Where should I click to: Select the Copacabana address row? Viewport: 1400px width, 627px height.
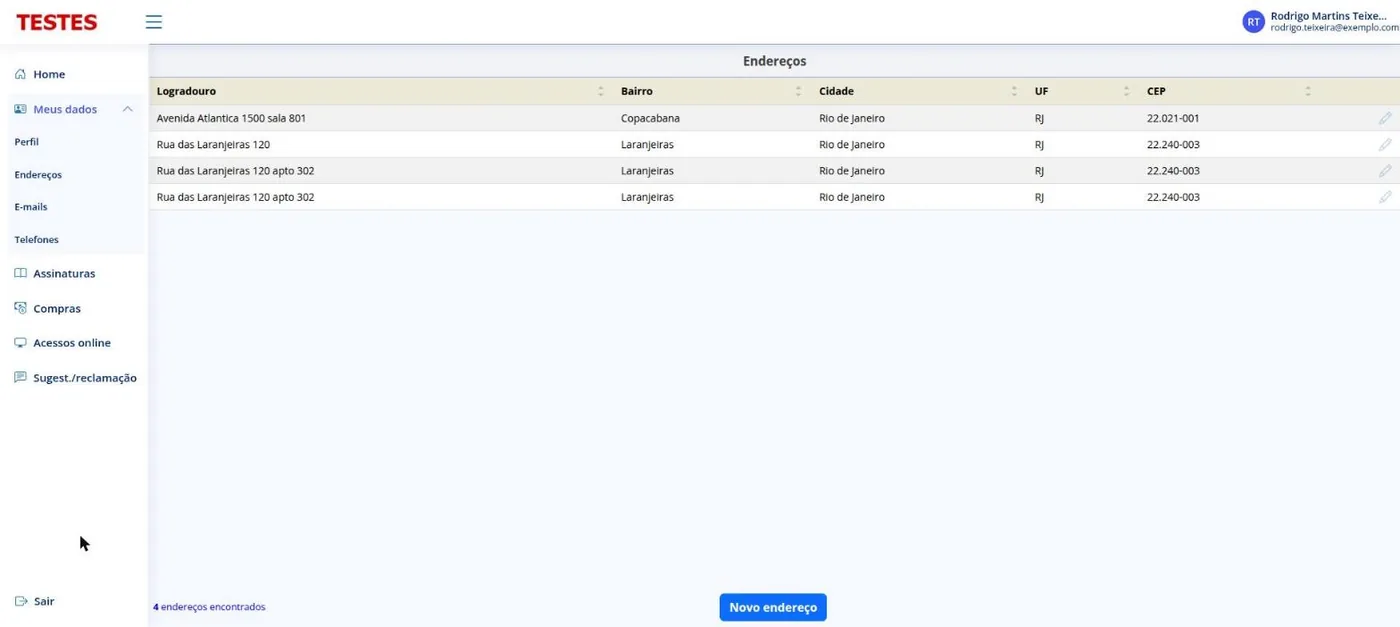point(774,118)
